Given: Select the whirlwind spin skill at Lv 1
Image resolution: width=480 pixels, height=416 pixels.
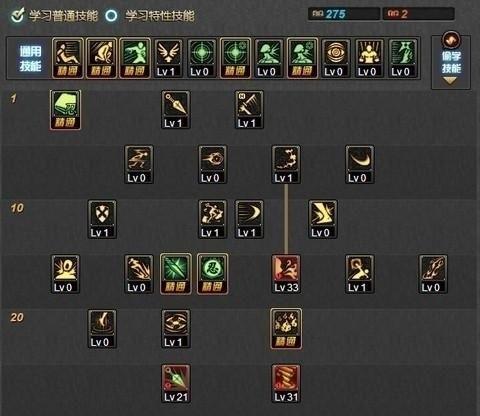Looking at the screenshot, I should (176, 329).
